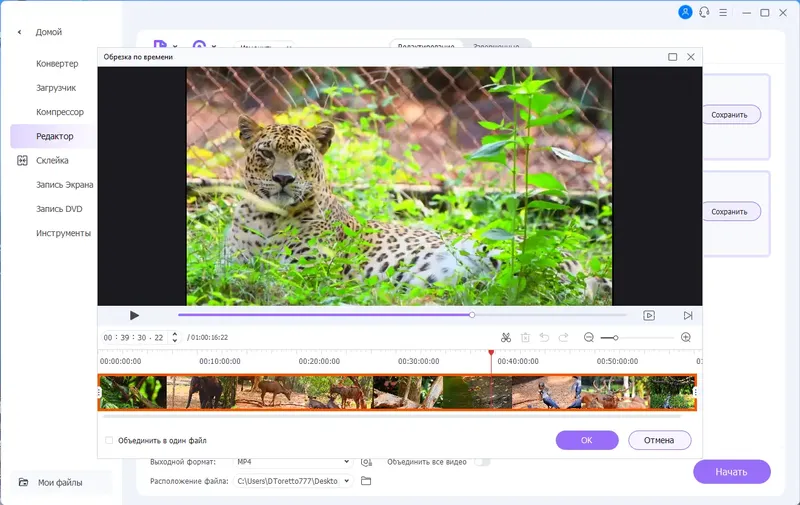
Task: Click the preview segment play icon
Action: [649, 316]
